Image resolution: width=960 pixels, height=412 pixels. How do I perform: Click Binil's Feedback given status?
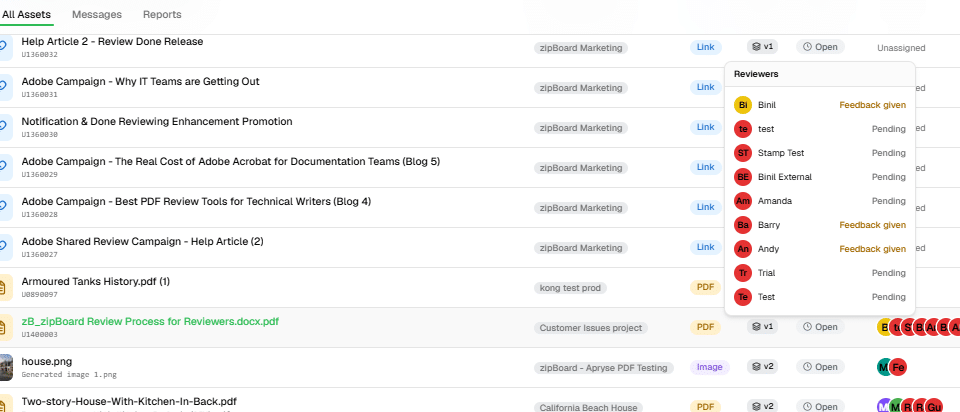(872, 105)
